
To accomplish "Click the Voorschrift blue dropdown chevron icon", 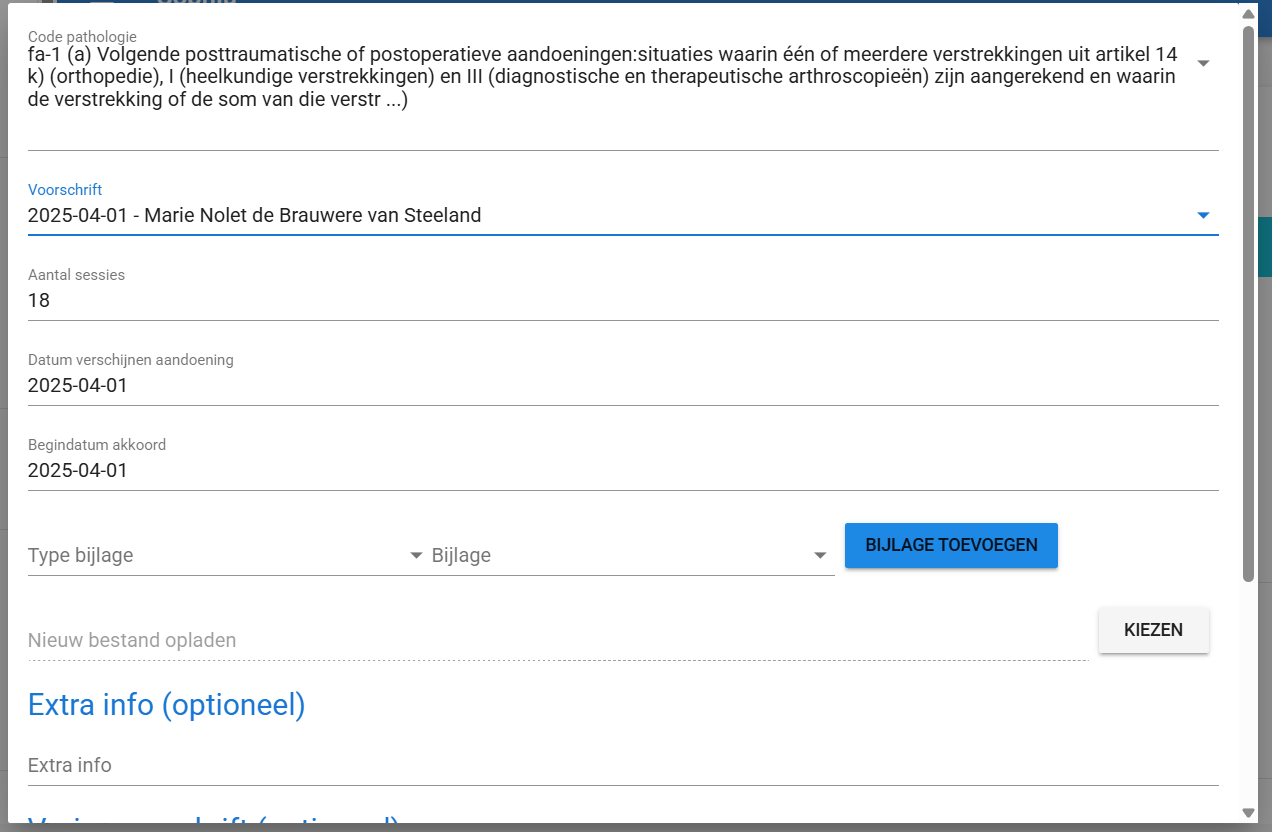I will coord(1203,214).
